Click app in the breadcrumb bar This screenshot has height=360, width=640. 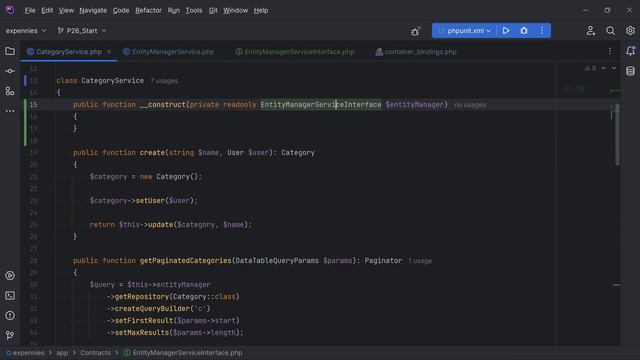click(62, 353)
